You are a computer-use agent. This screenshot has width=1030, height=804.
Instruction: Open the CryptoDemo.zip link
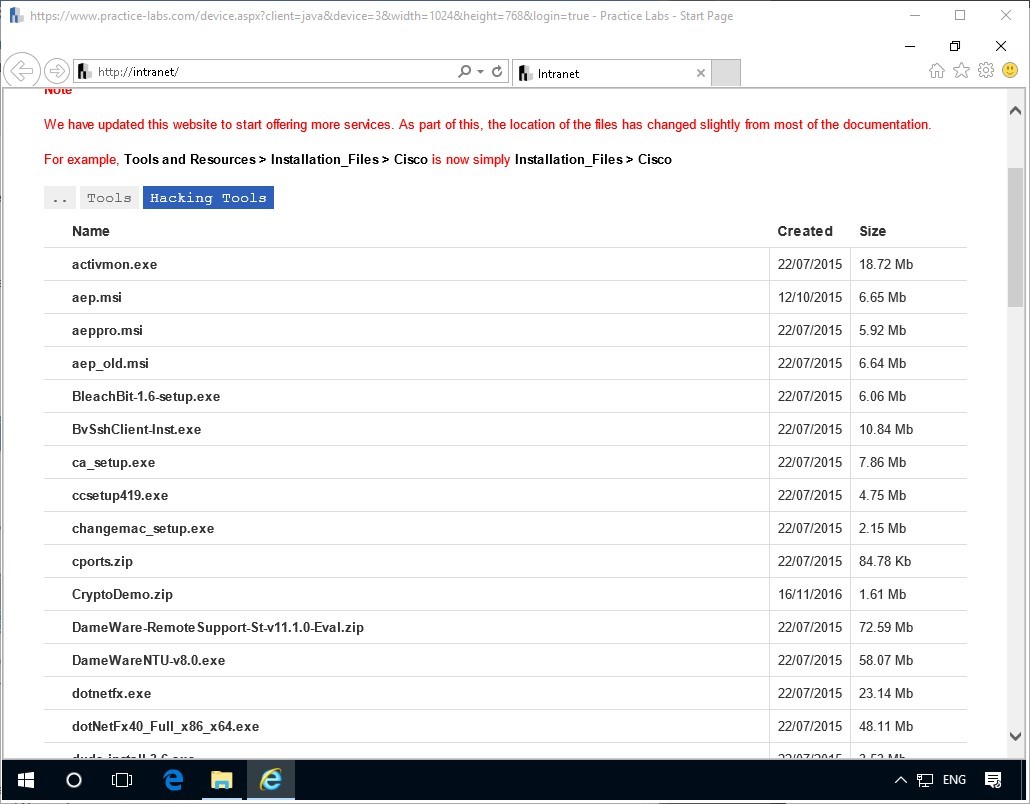[x=122, y=594]
